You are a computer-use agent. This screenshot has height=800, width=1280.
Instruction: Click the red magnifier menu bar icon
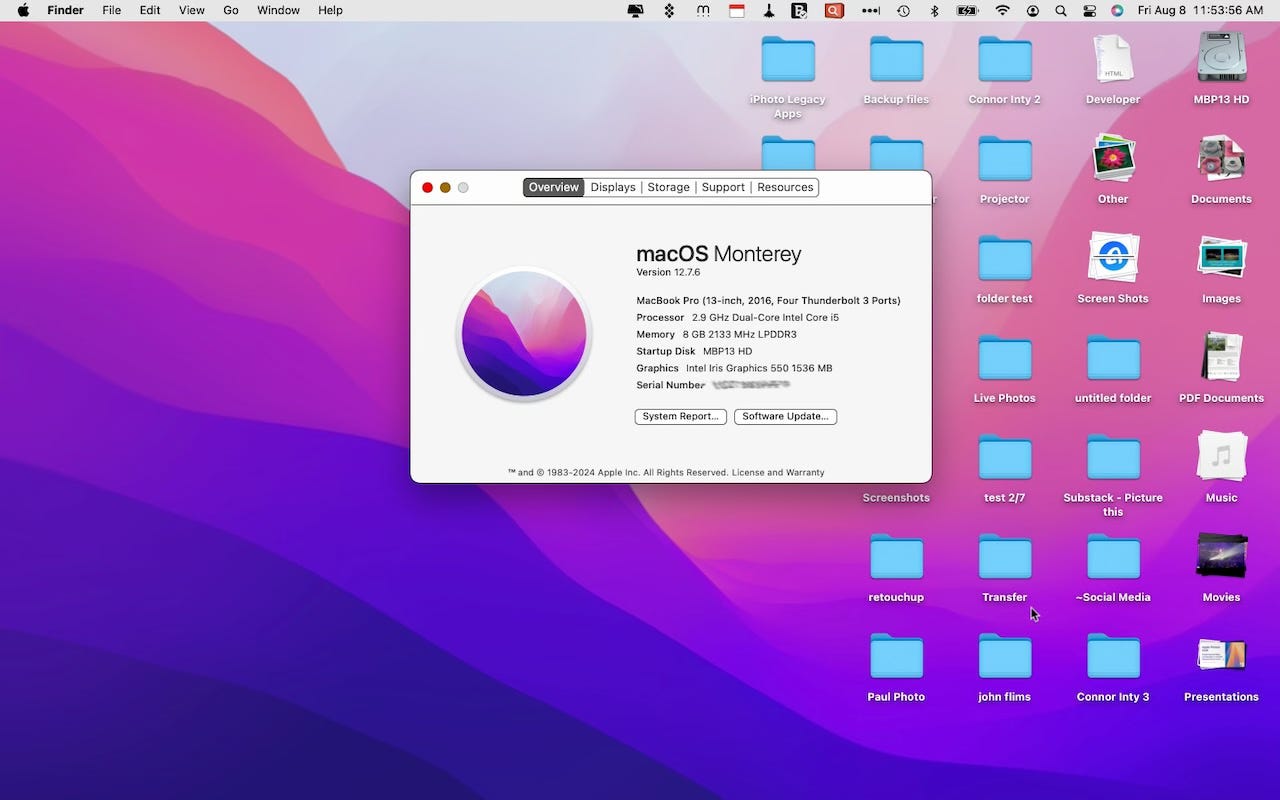point(834,10)
